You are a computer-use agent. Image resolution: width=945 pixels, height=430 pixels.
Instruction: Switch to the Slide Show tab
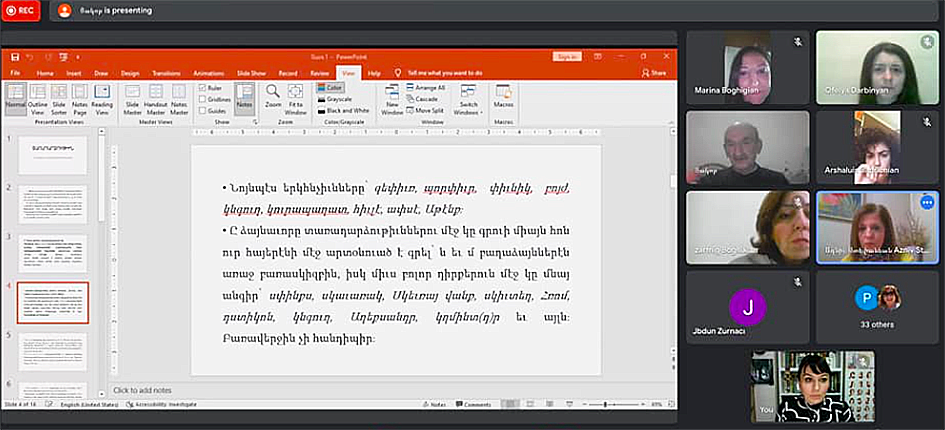coord(250,73)
